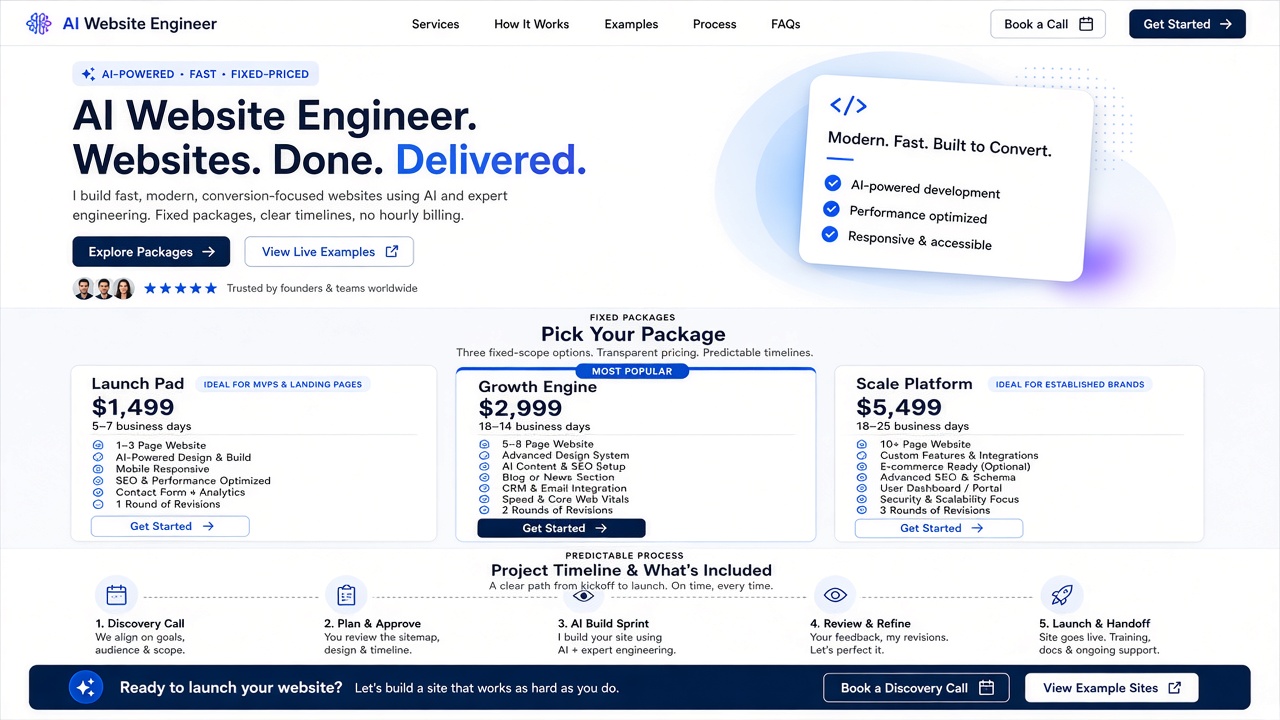Open the Services menu item
The image size is (1280, 720).
pos(436,24)
